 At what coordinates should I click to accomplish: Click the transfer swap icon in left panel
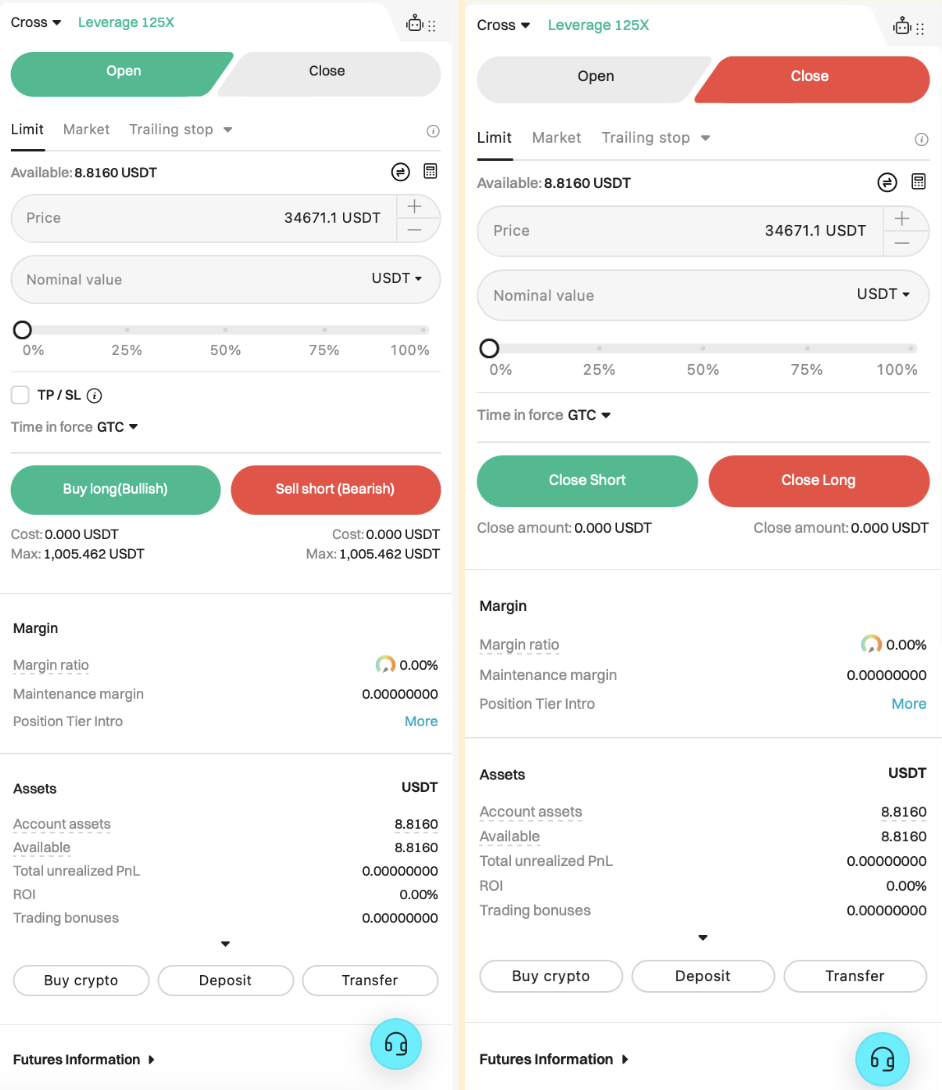[x=400, y=172]
